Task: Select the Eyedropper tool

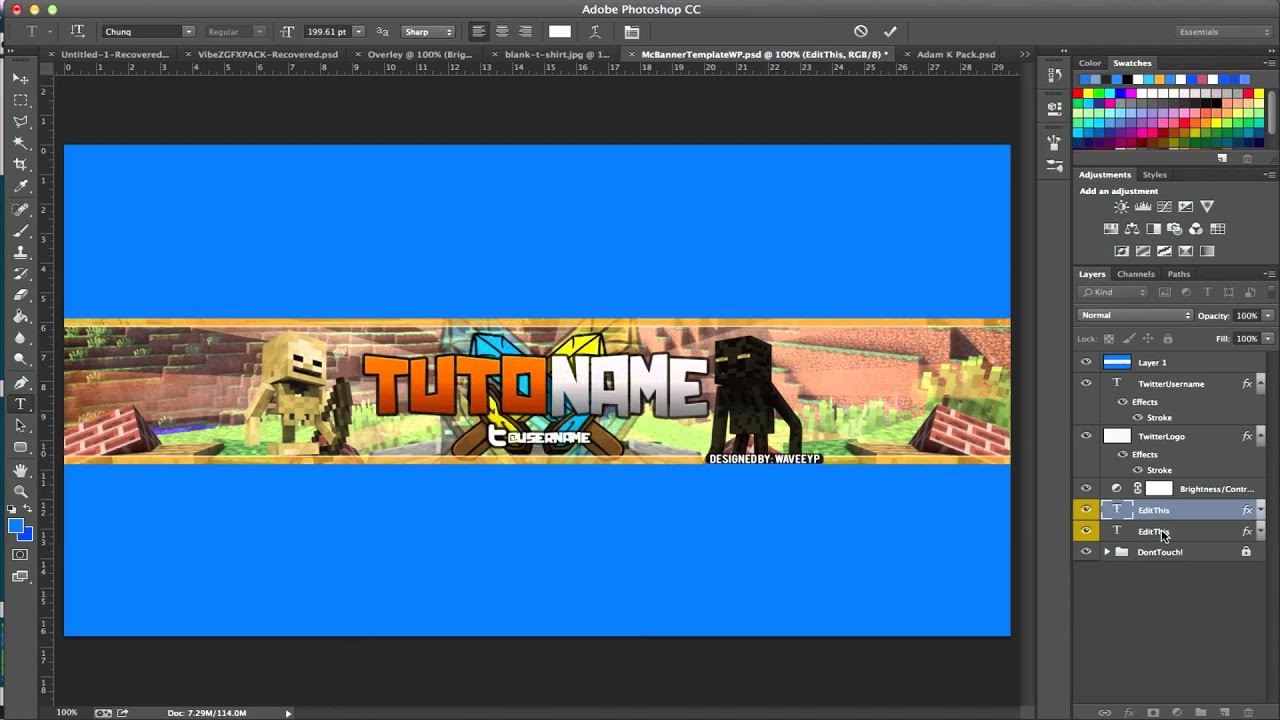Action: [20, 186]
